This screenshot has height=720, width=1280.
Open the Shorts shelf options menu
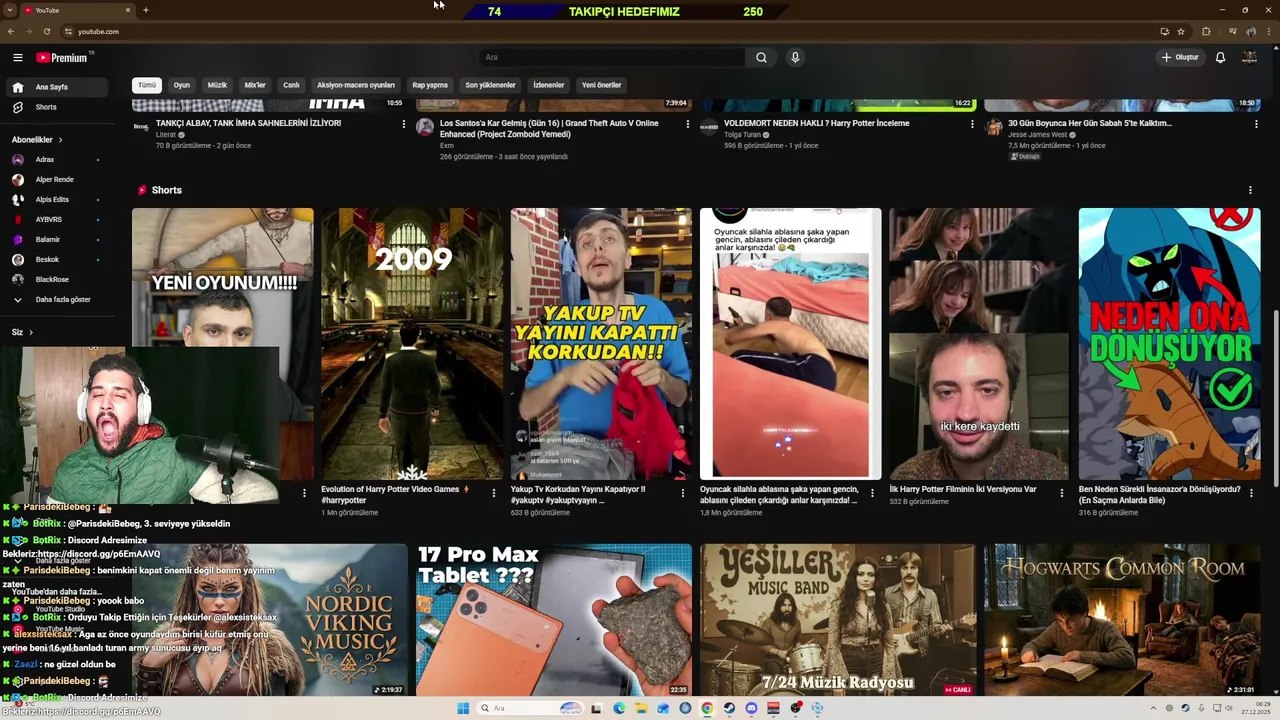(1250, 190)
